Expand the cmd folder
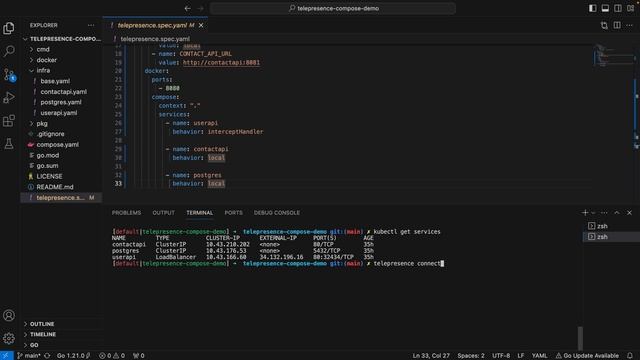The width and height of the screenshot is (640, 360). 61,49
